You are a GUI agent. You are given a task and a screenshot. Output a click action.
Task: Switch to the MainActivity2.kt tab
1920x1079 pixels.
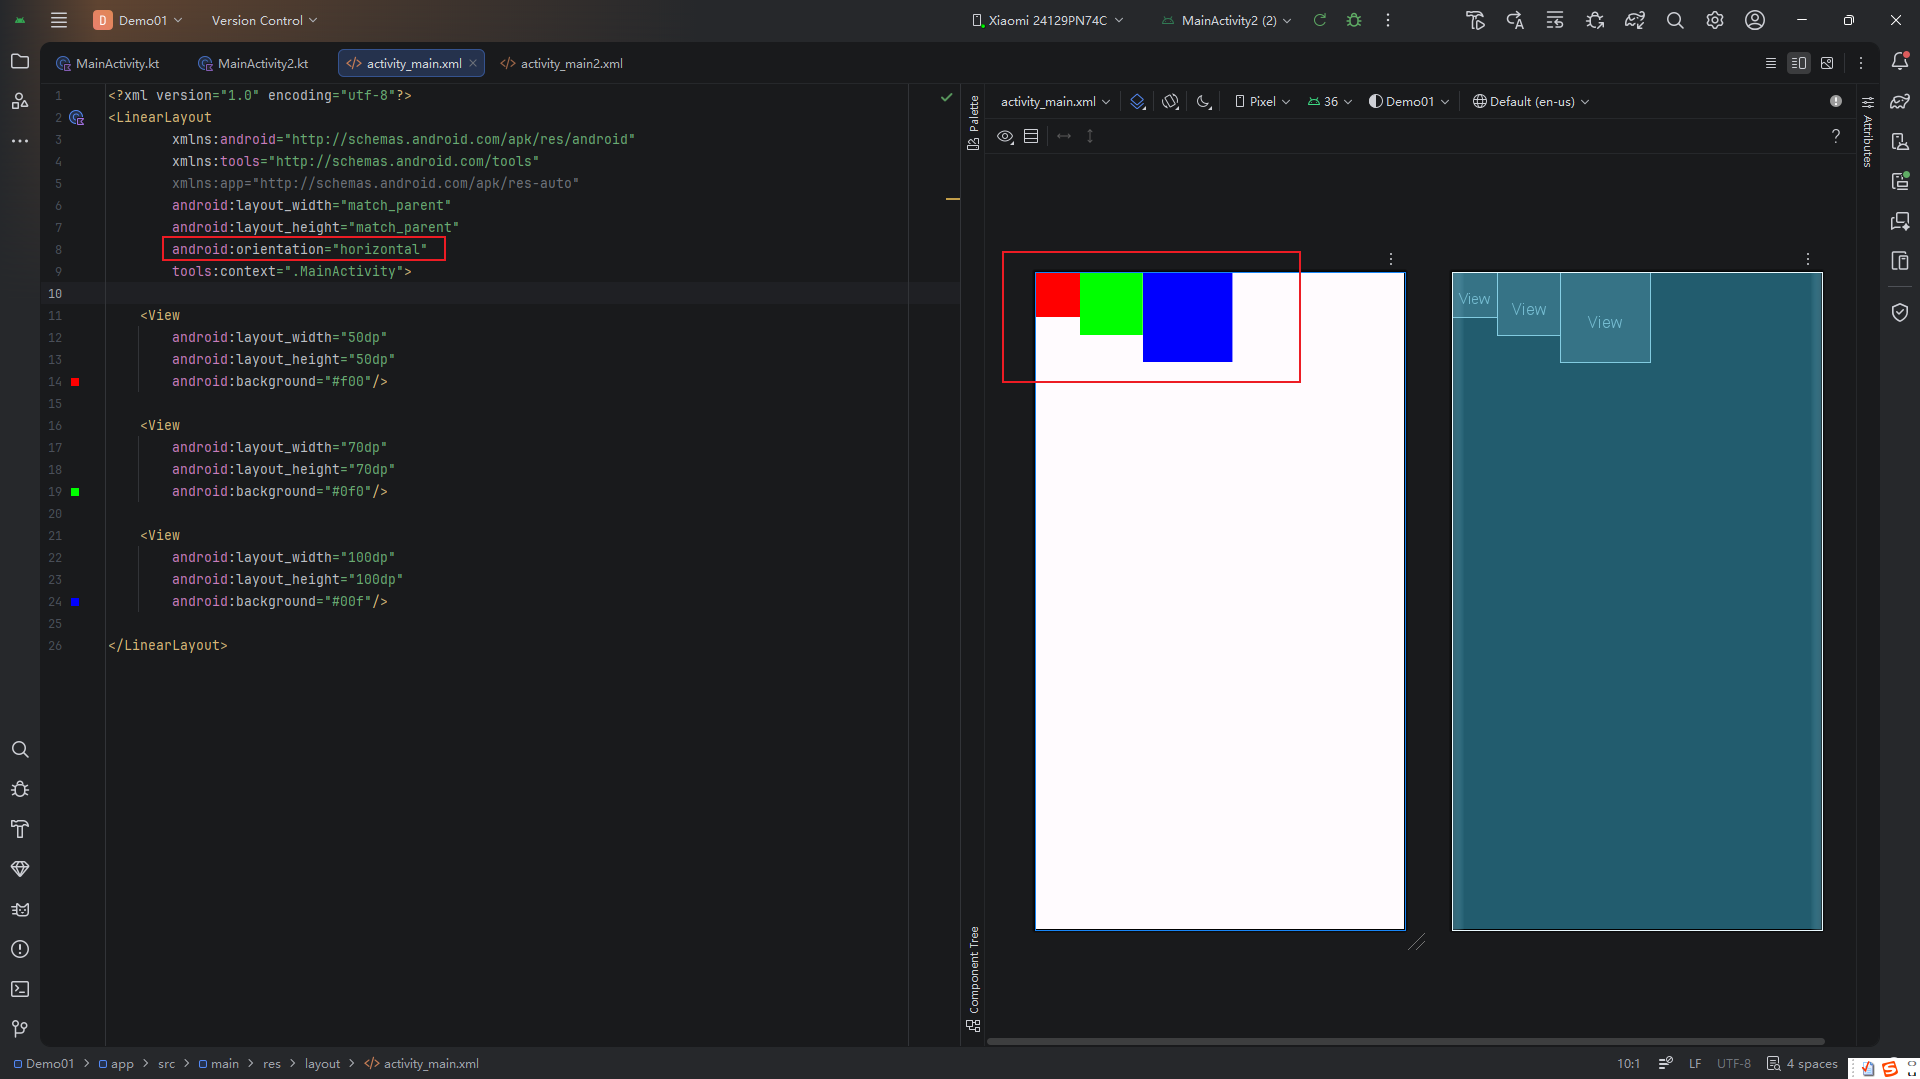click(253, 63)
